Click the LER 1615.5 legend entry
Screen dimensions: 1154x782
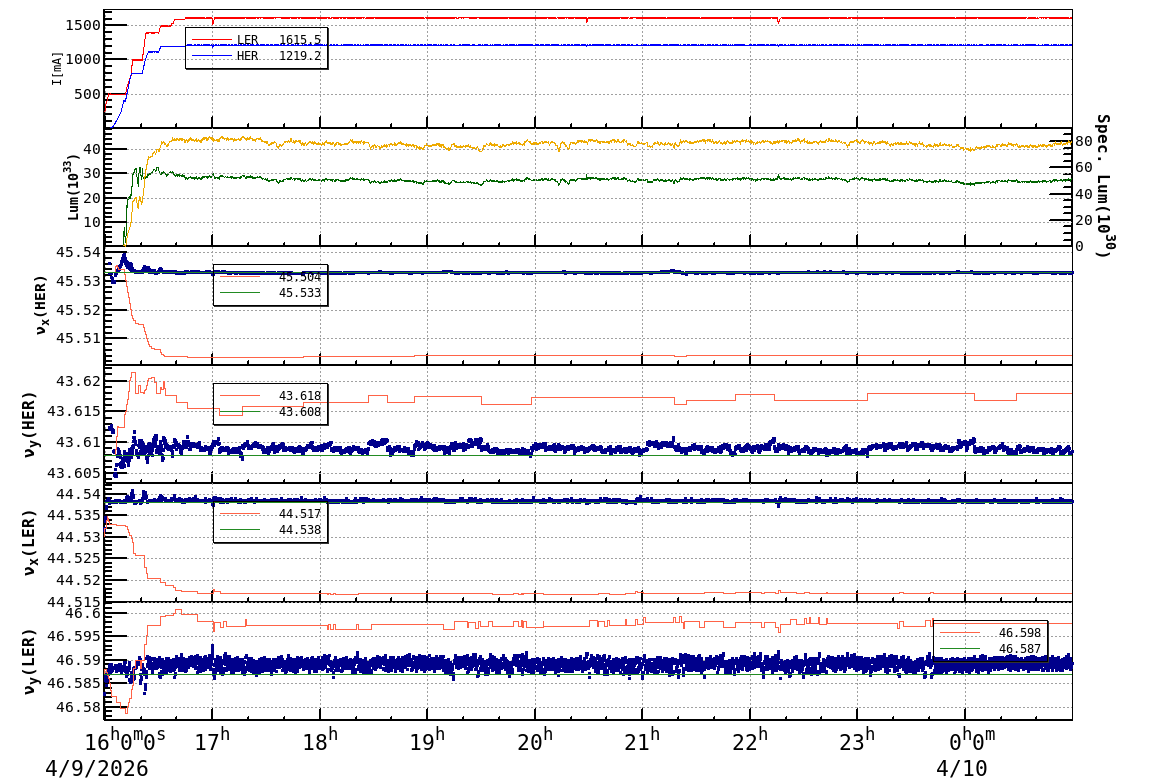click(256, 40)
